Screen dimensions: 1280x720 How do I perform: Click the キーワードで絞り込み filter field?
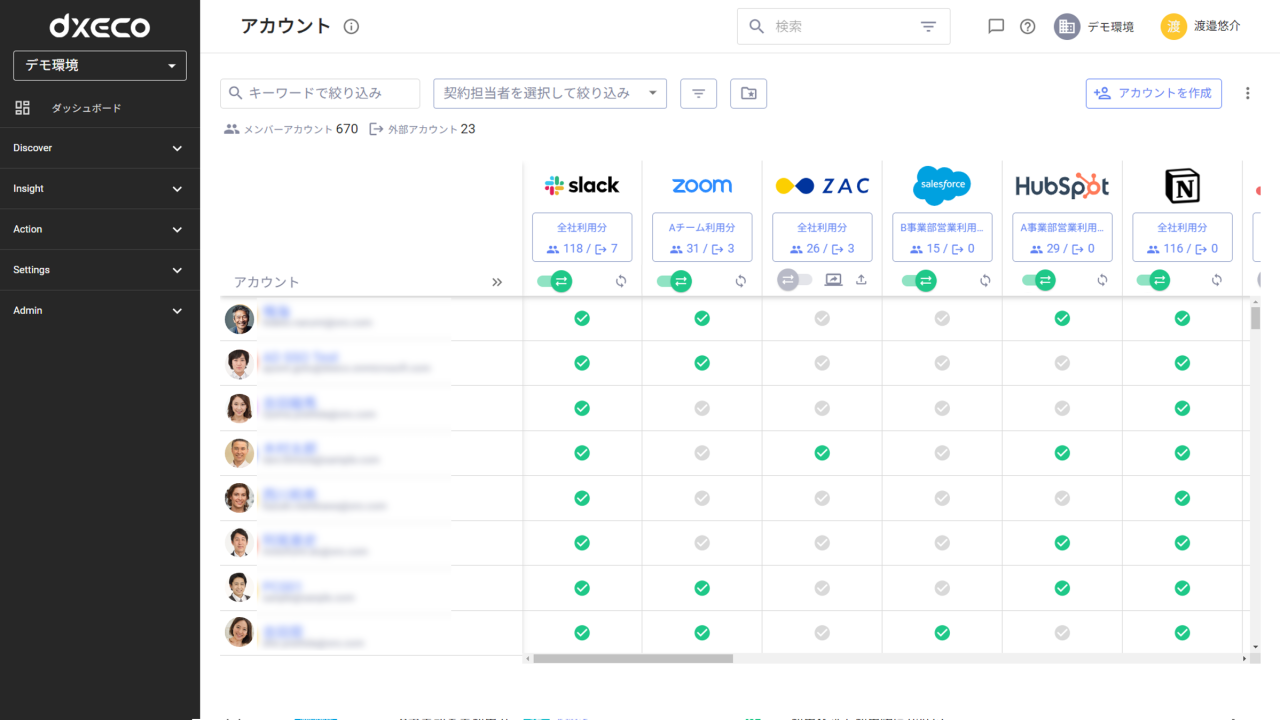point(320,93)
